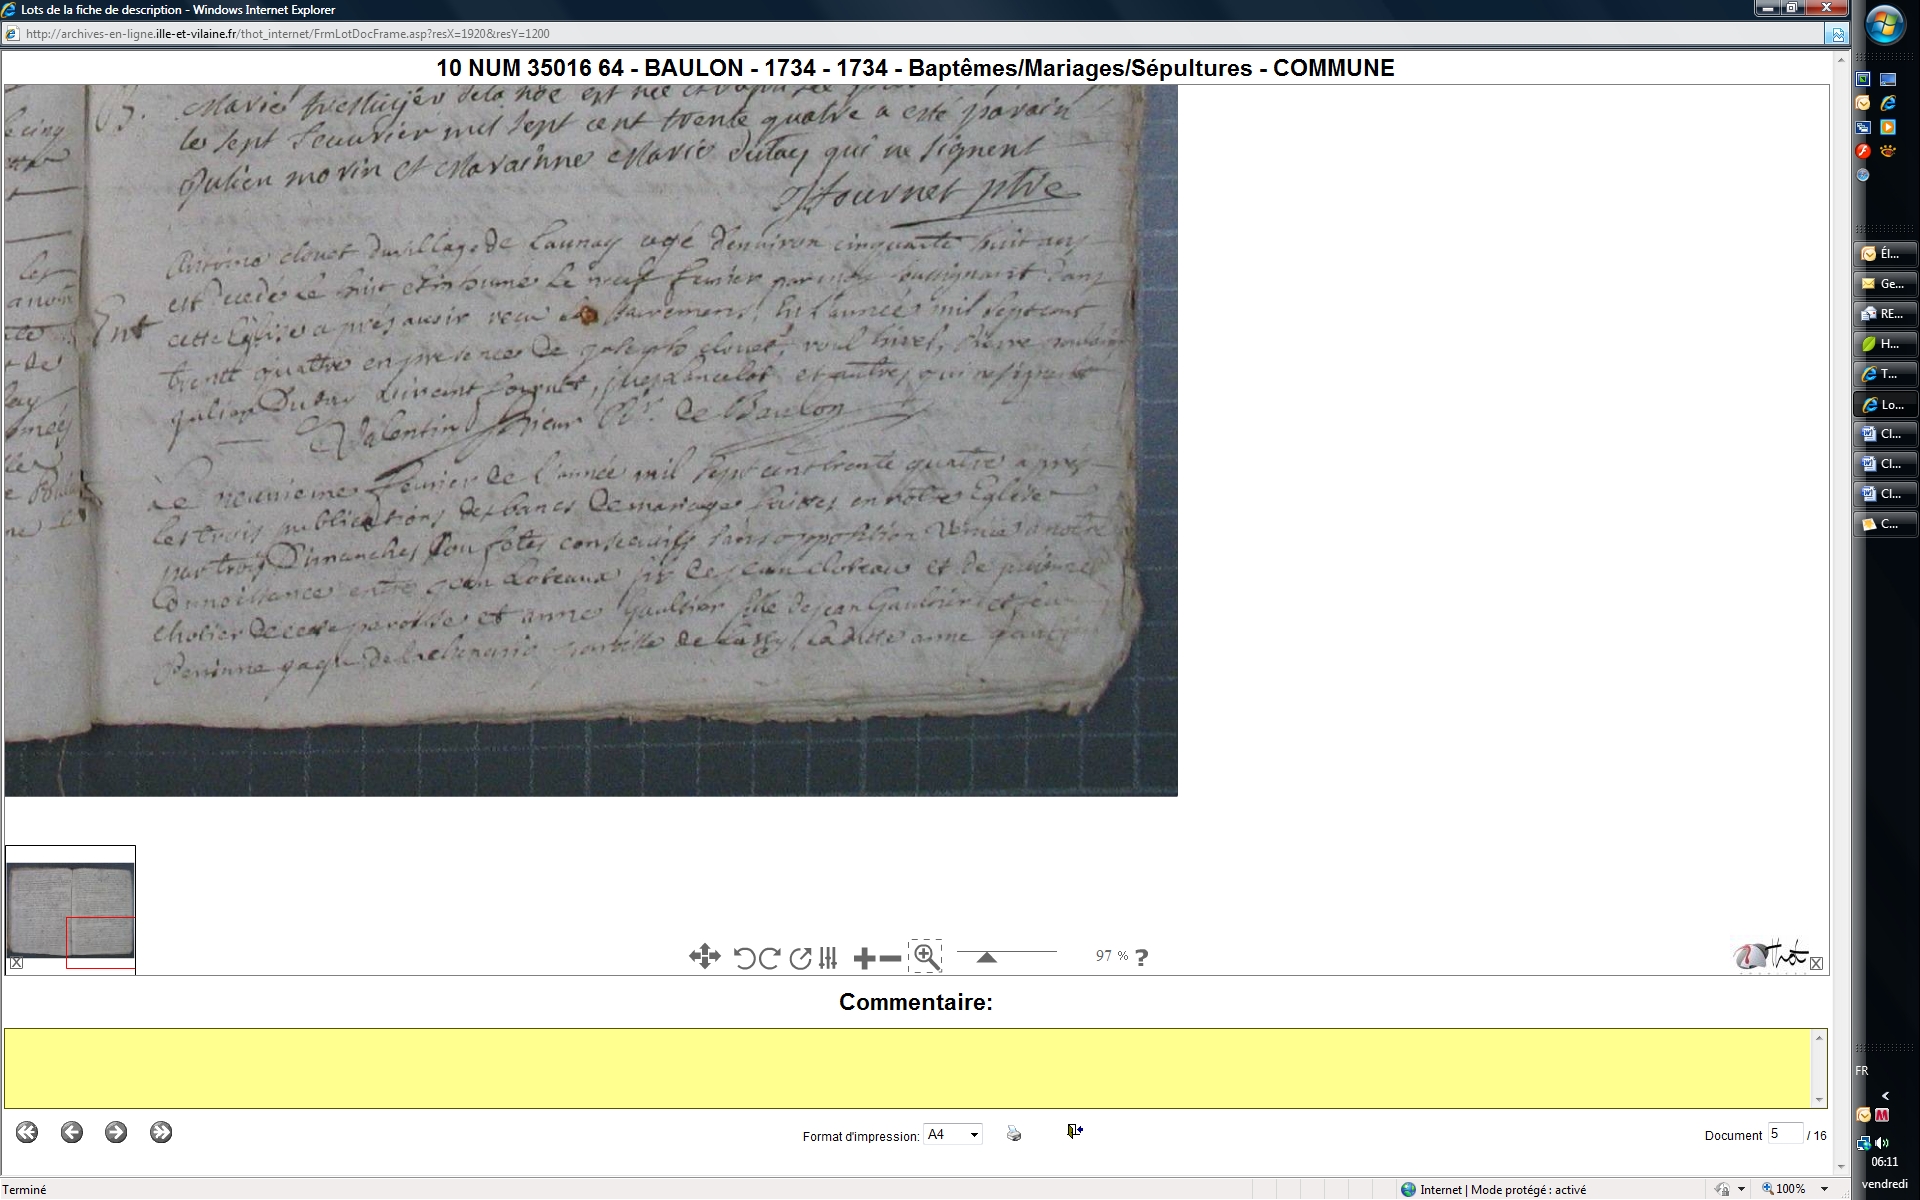Select the pan/move image tool
This screenshot has width=1920, height=1200.
(x=704, y=957)
